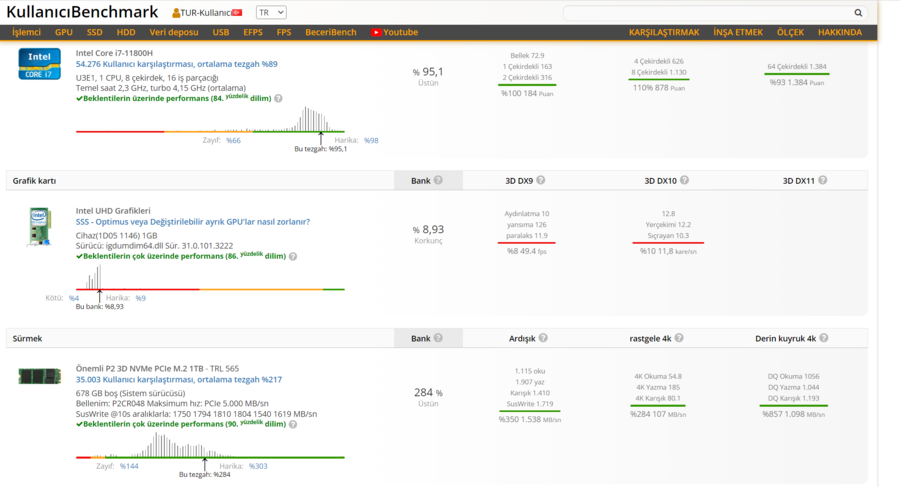The width and height of the screenshot is (900, 487).
Task: Open help icon next to rastgele 4k
Action: 679,338
